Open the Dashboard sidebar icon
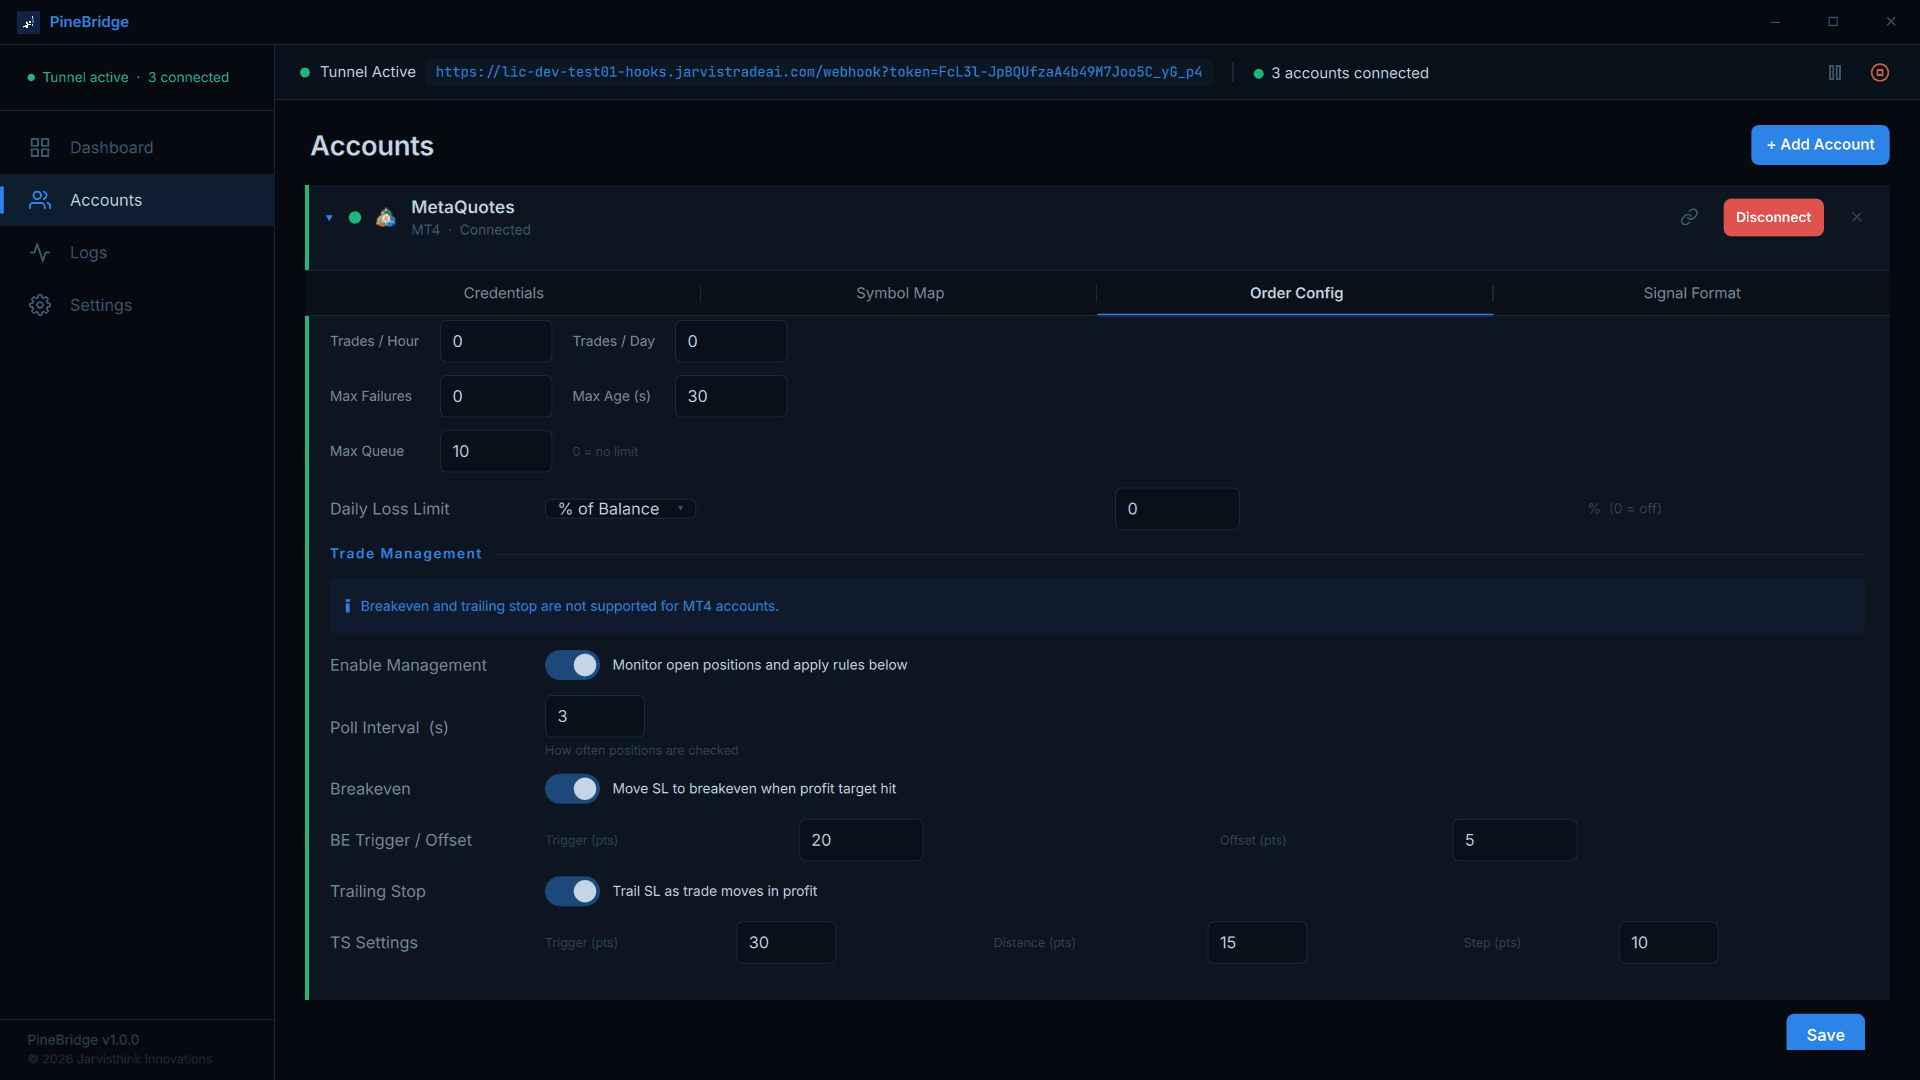 tap(40, 148)
